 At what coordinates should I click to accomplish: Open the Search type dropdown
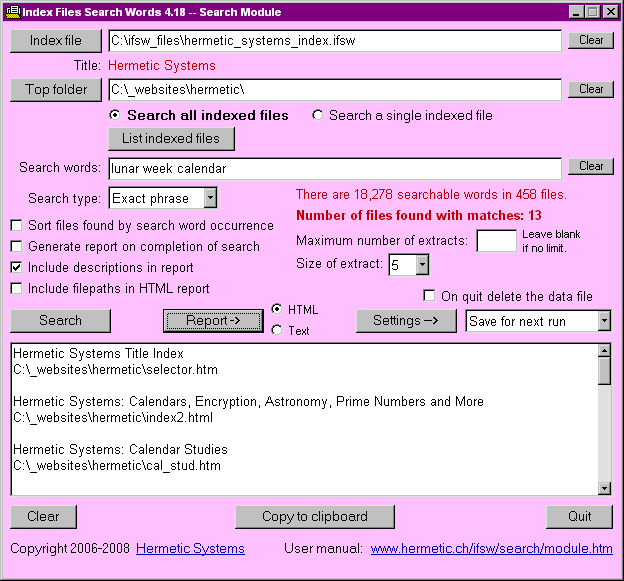click(210, 198)
